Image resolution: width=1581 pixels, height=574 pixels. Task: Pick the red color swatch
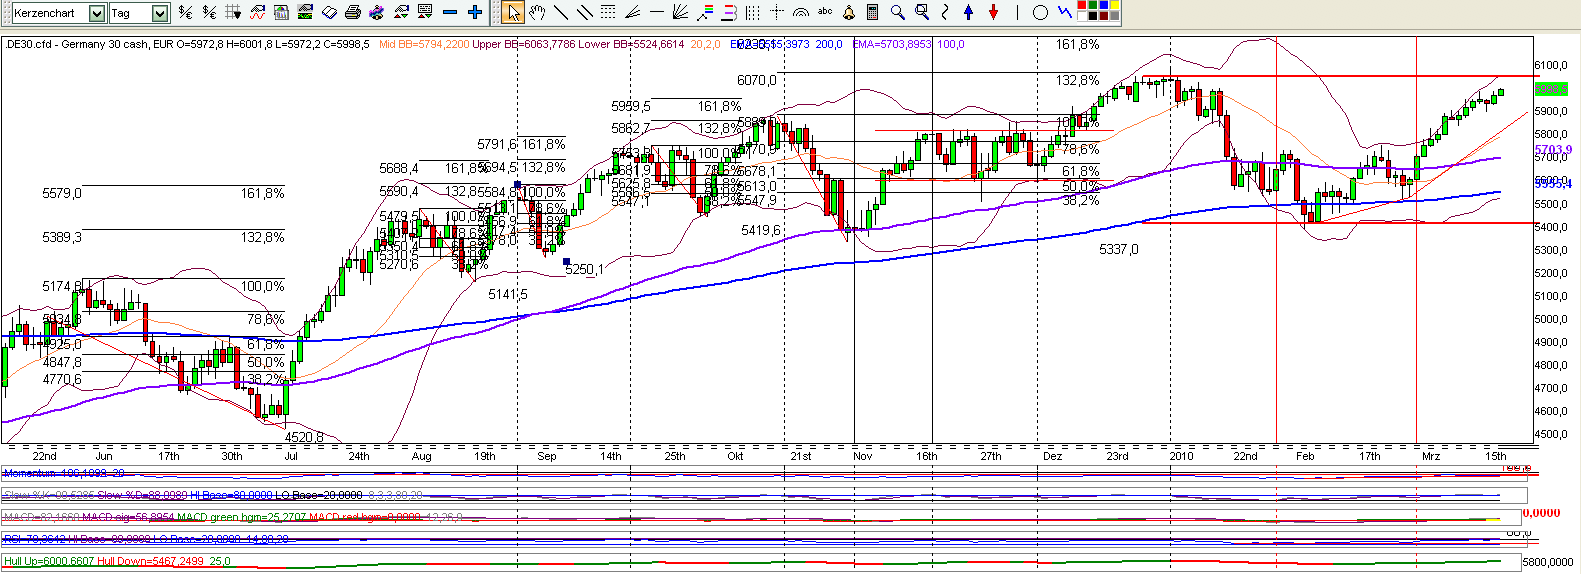1082,5
